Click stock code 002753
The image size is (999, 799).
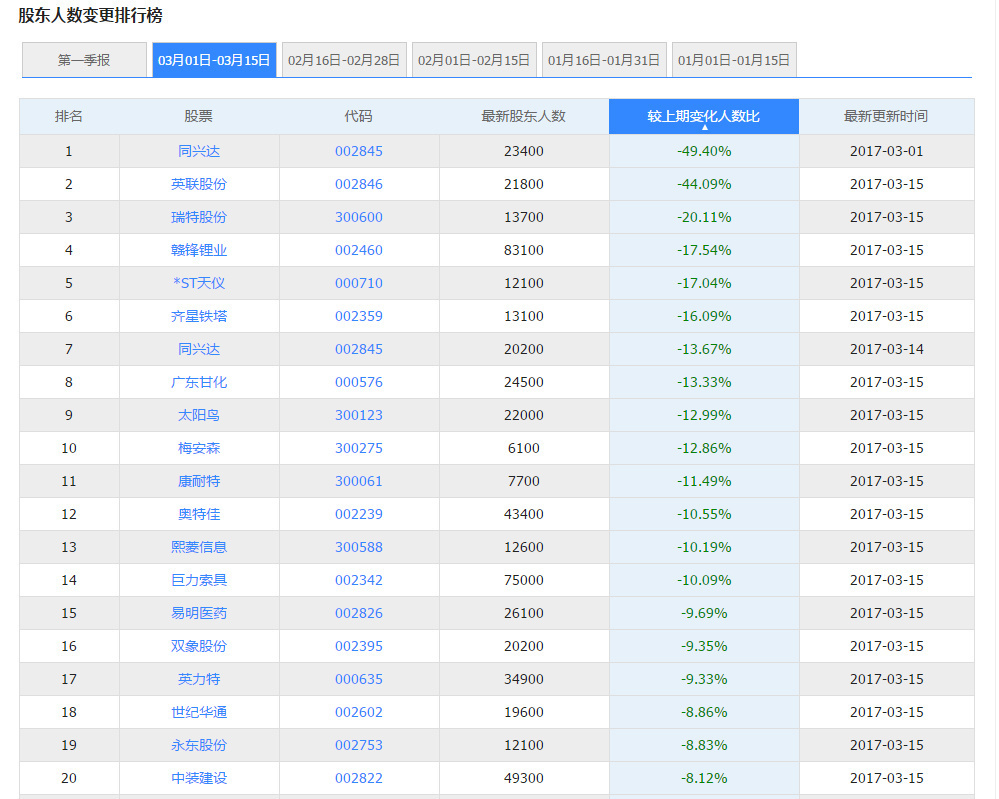pos(359,745)
